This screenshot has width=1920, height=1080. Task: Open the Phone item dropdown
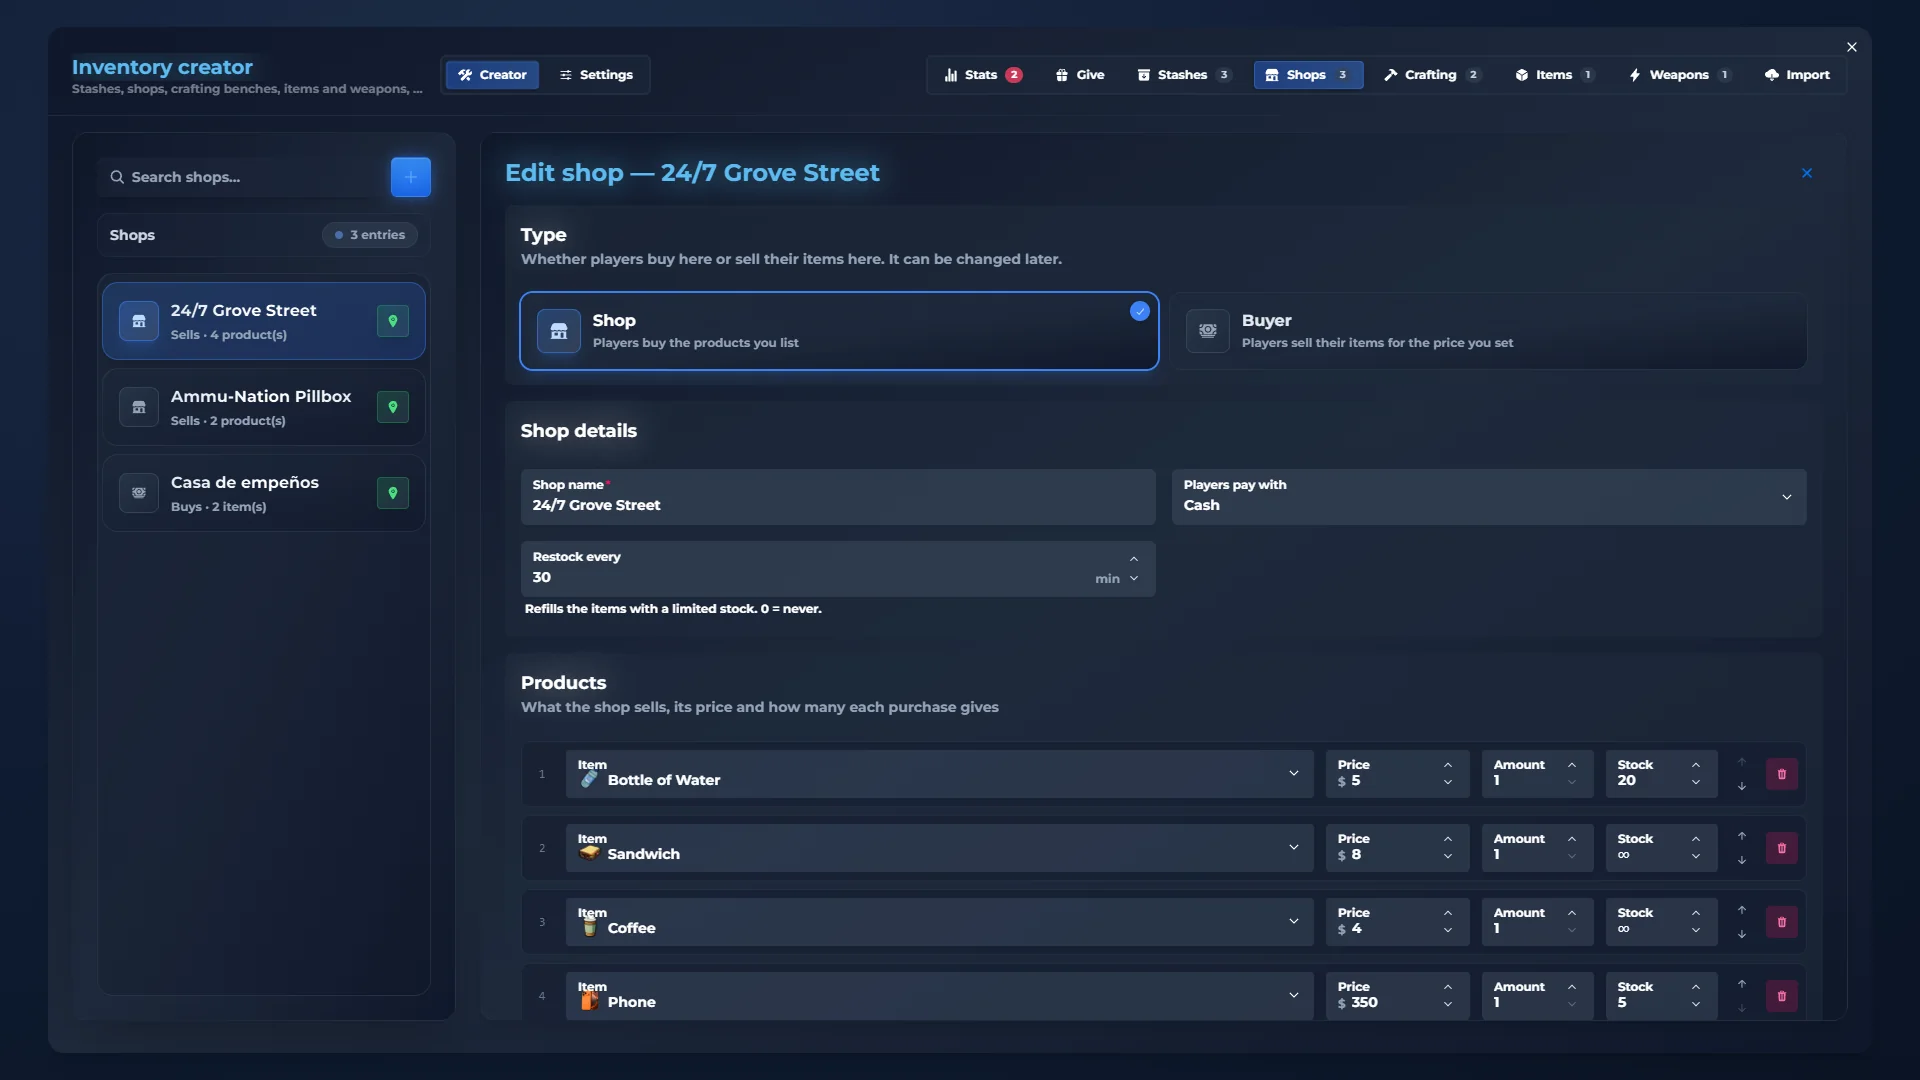coord(940,996)
